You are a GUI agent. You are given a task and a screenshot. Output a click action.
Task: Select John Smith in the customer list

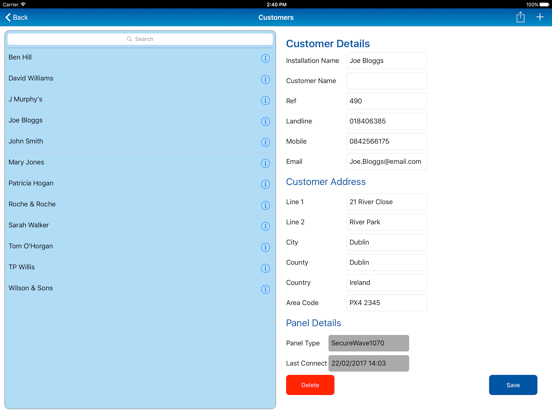pyautogui.click(x=140, y=142)
